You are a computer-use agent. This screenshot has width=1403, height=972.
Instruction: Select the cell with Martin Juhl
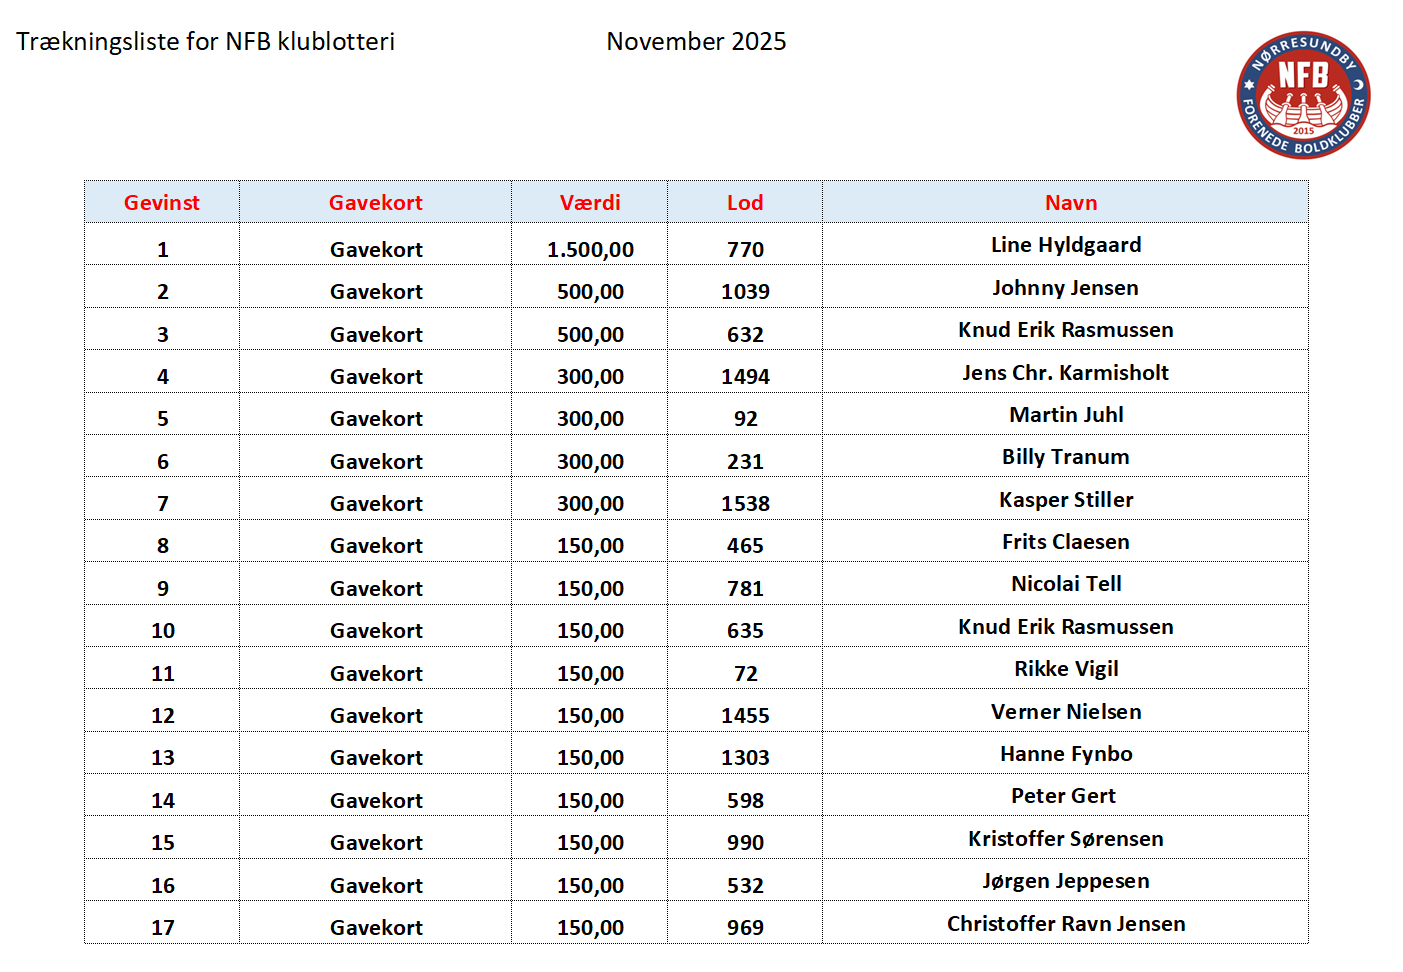pyautogui.click(x=1066, y=415)
